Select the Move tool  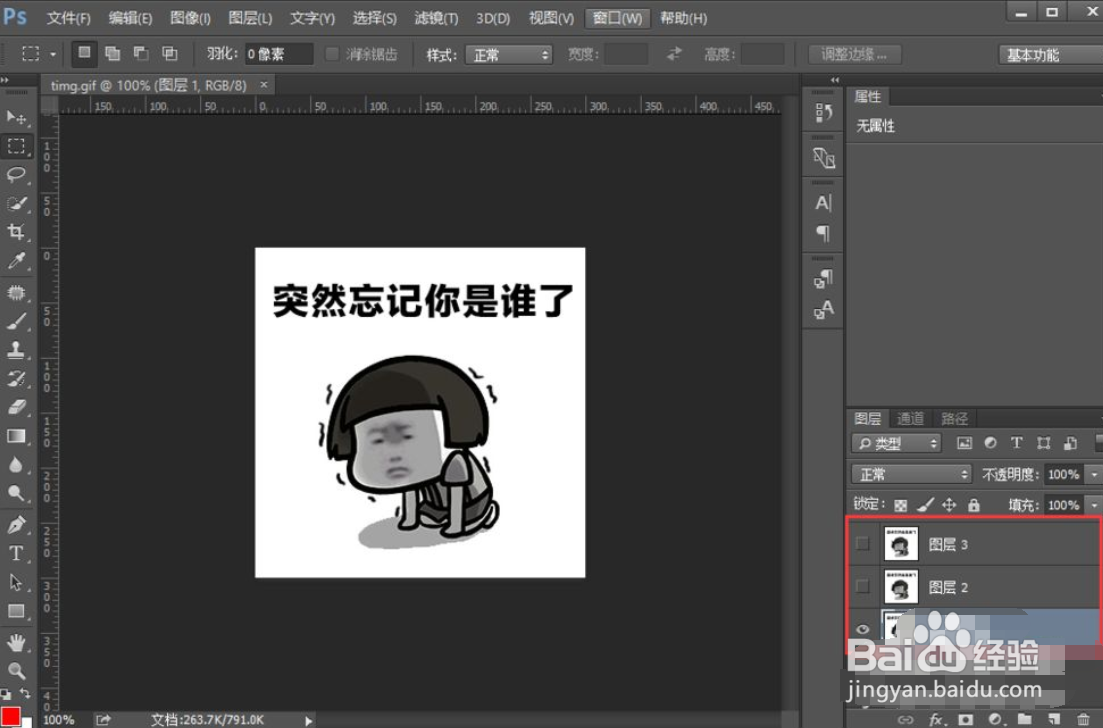(x=16, y=117)
